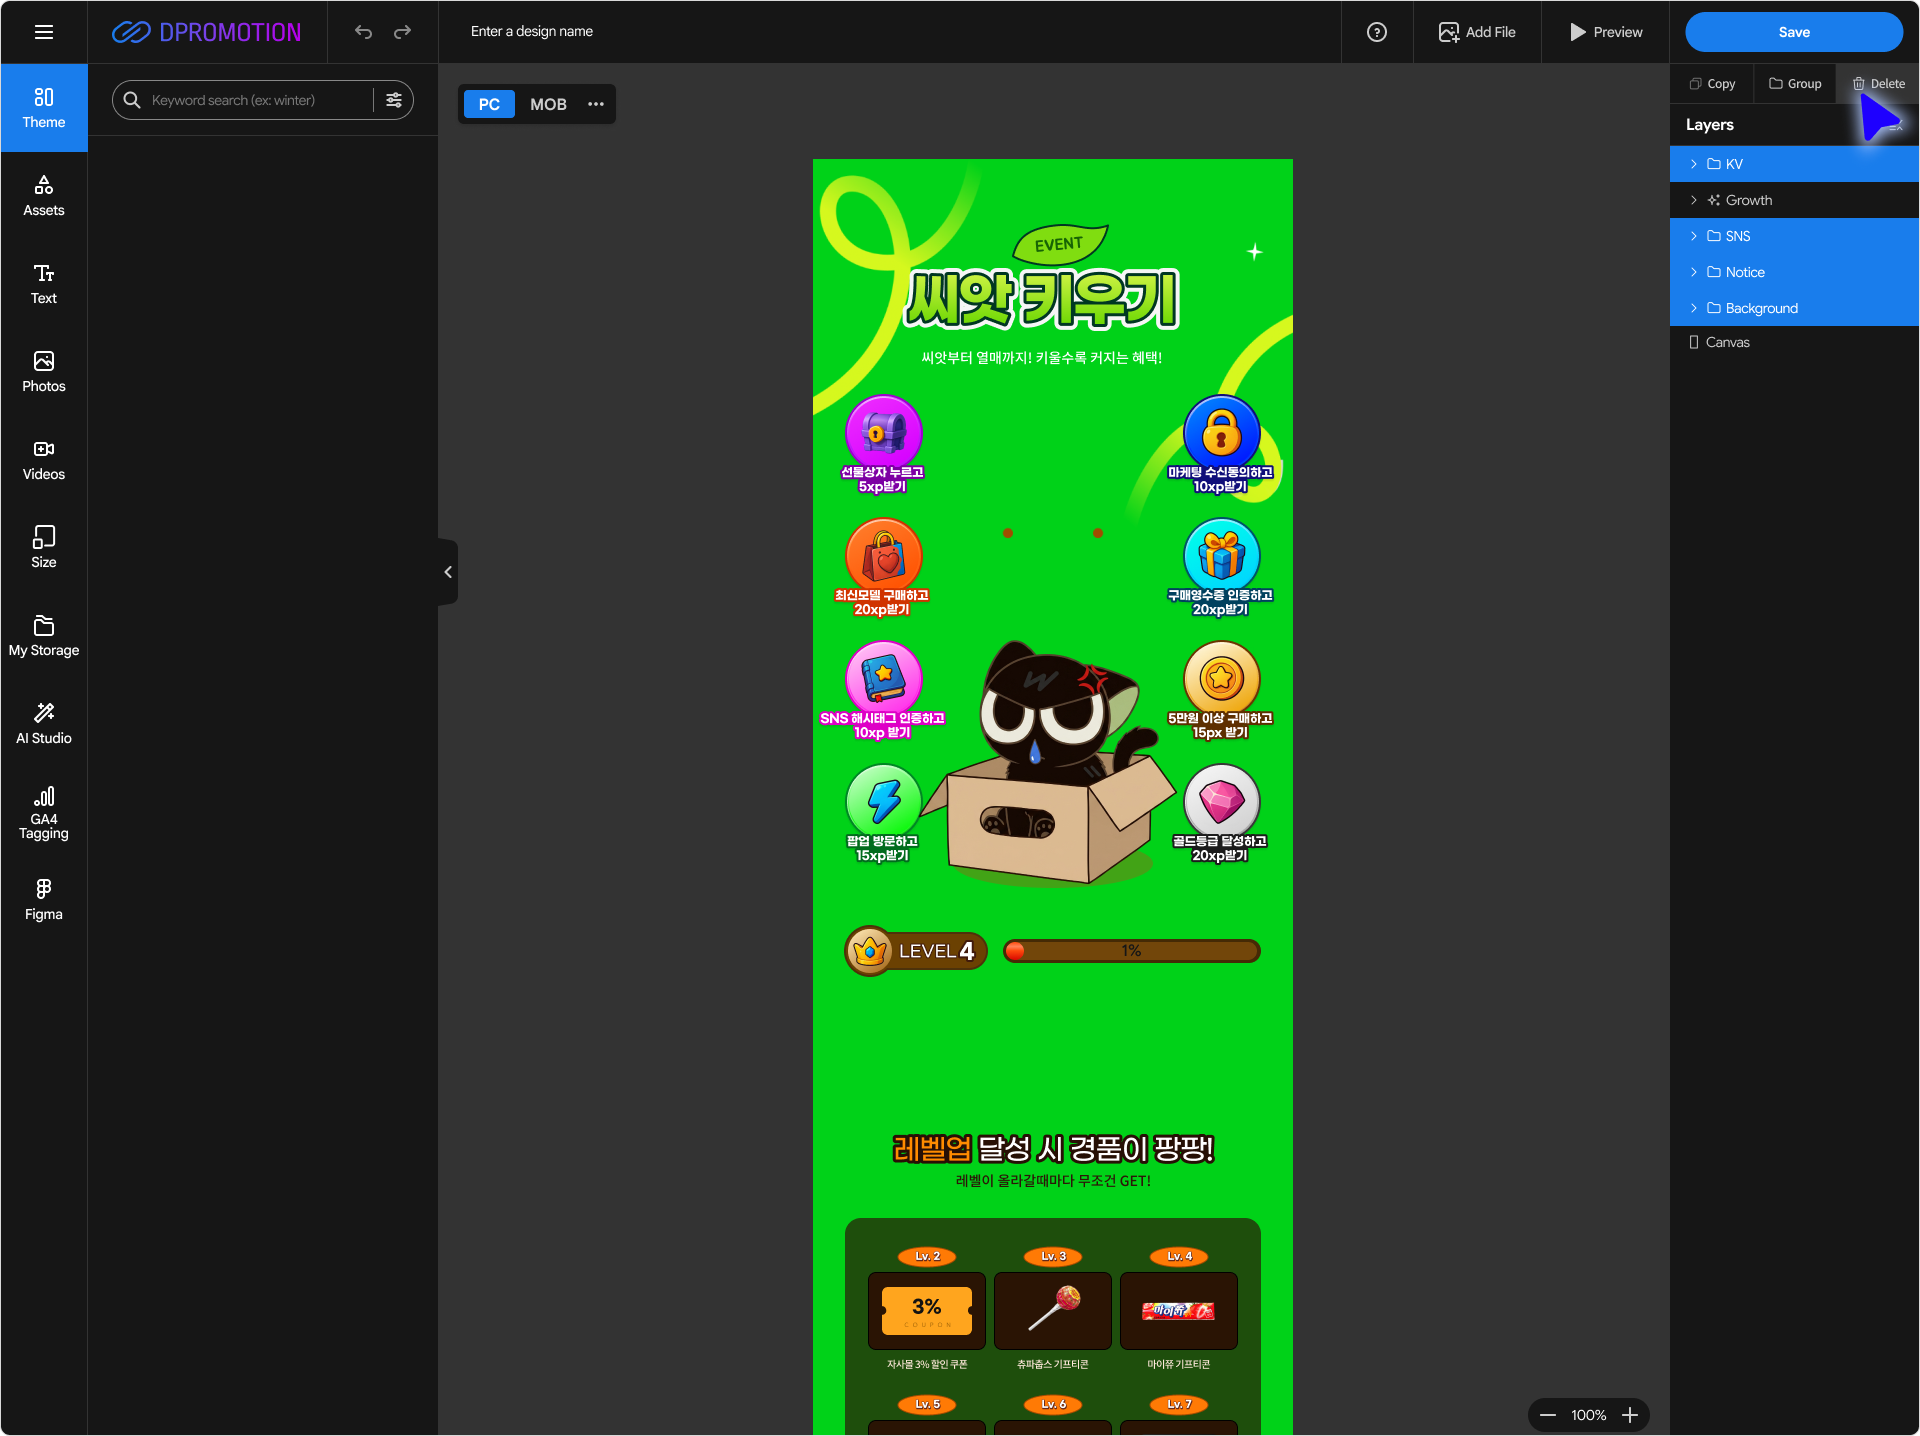
Task: Select the Growth layer row
Action: tap(1794, 200)
